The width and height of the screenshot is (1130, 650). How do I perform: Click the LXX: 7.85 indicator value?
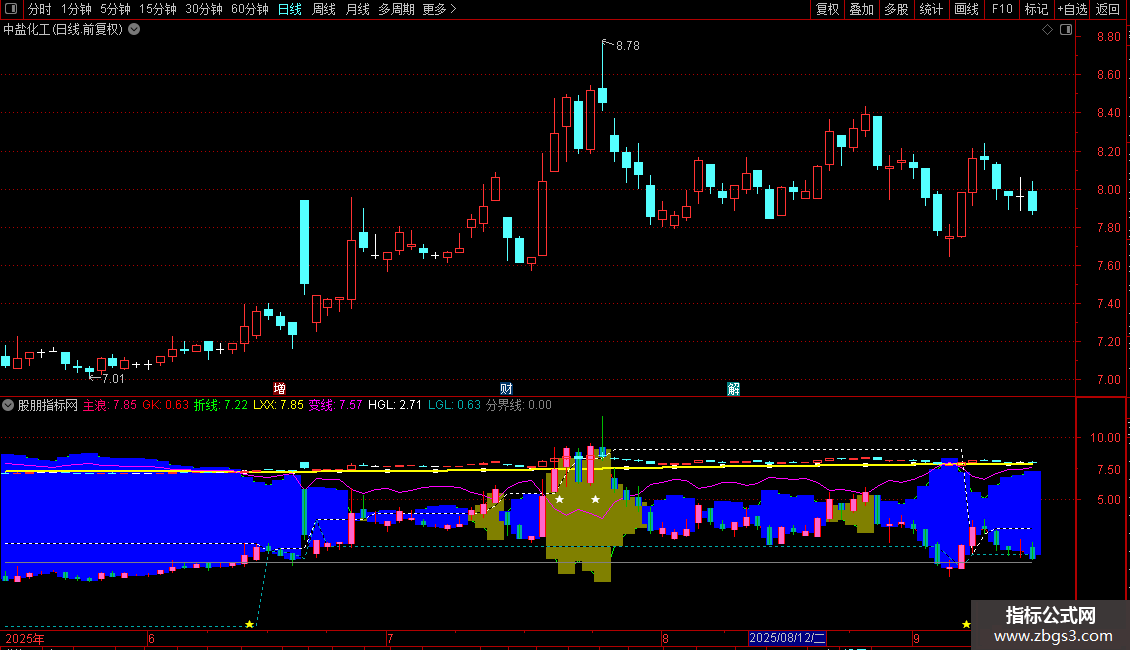click(278, 405)
